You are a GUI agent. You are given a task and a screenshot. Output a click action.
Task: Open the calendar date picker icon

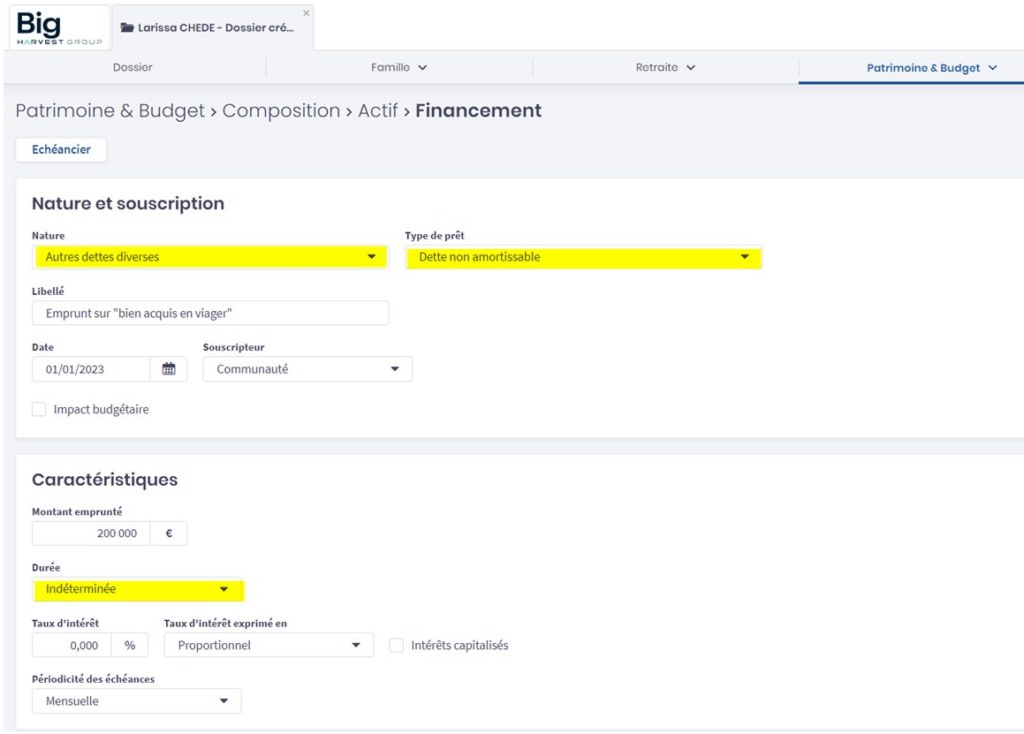pyautogui.click(x=169, y=369)
